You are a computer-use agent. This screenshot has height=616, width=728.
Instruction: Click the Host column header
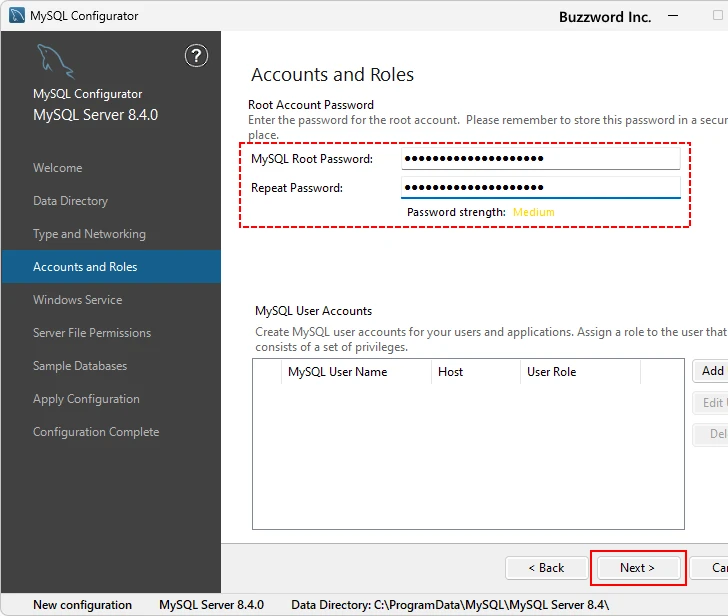[476, 372]
